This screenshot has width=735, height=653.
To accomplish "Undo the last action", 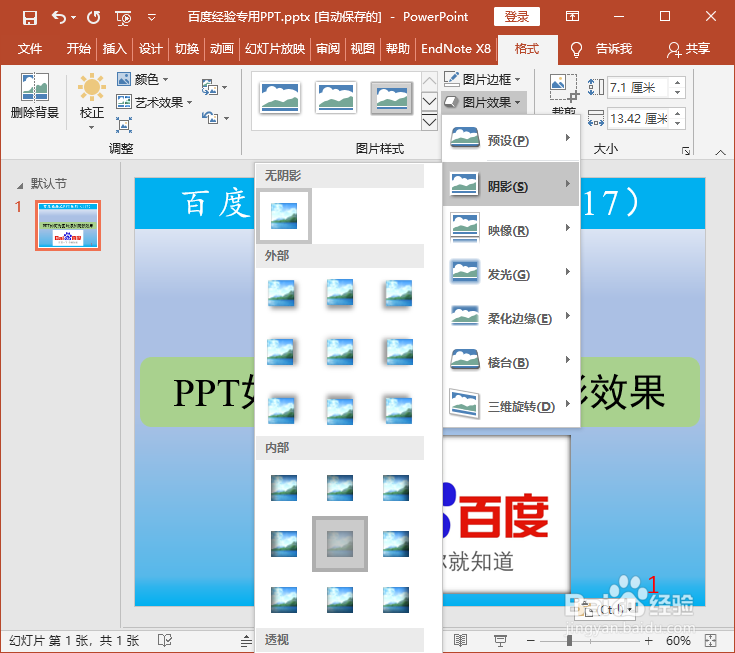I will tap(59, 17).
